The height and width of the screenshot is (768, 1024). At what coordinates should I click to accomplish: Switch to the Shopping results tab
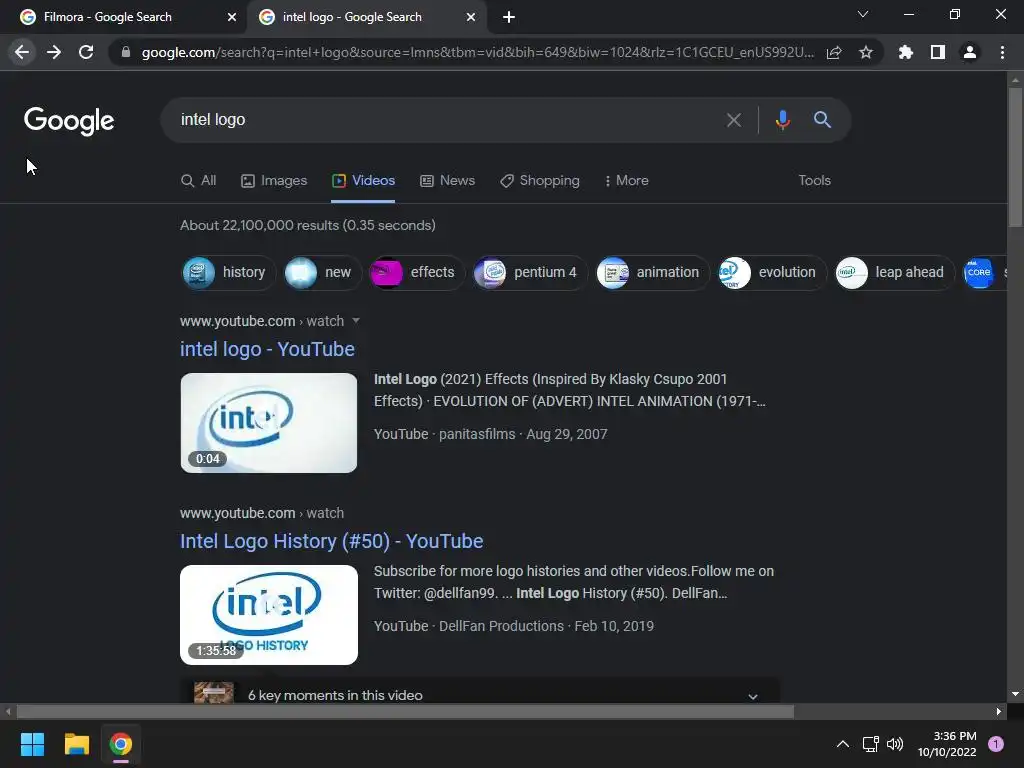point(539,181)
